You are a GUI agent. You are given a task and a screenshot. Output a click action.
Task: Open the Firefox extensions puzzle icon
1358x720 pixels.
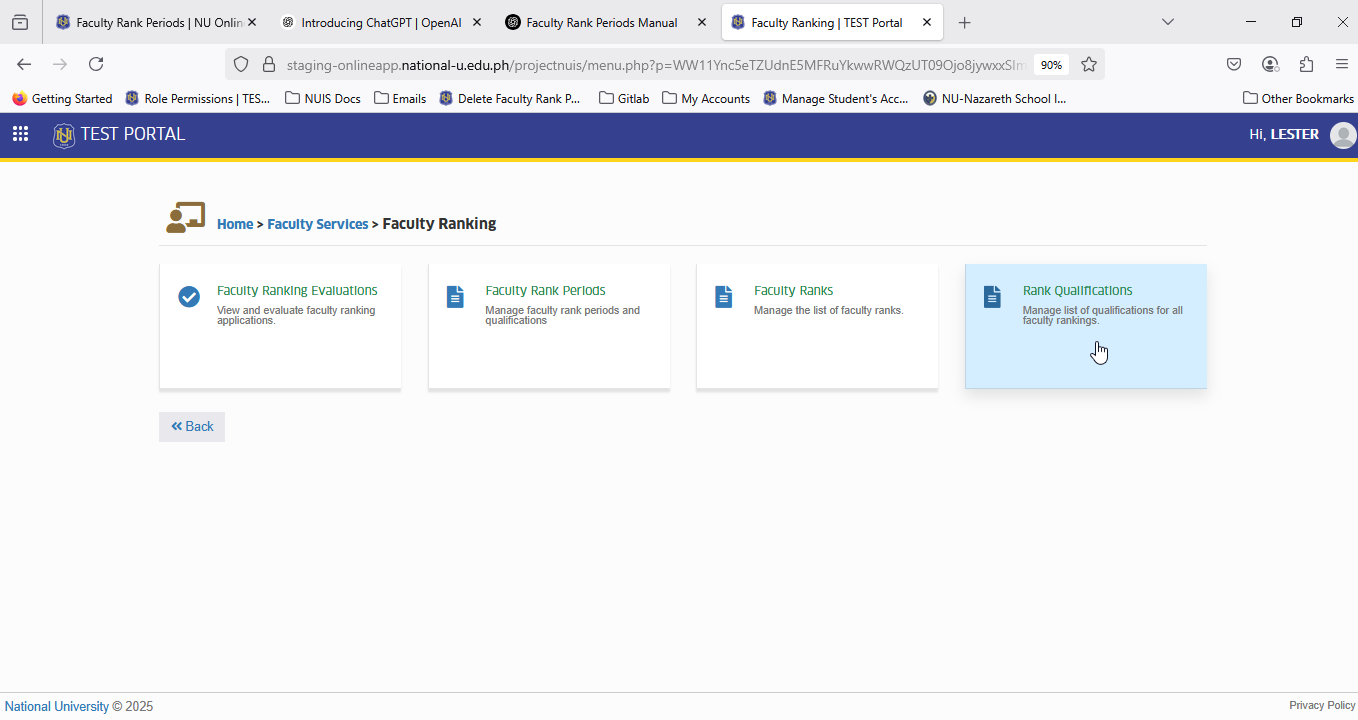[1306, 64]
